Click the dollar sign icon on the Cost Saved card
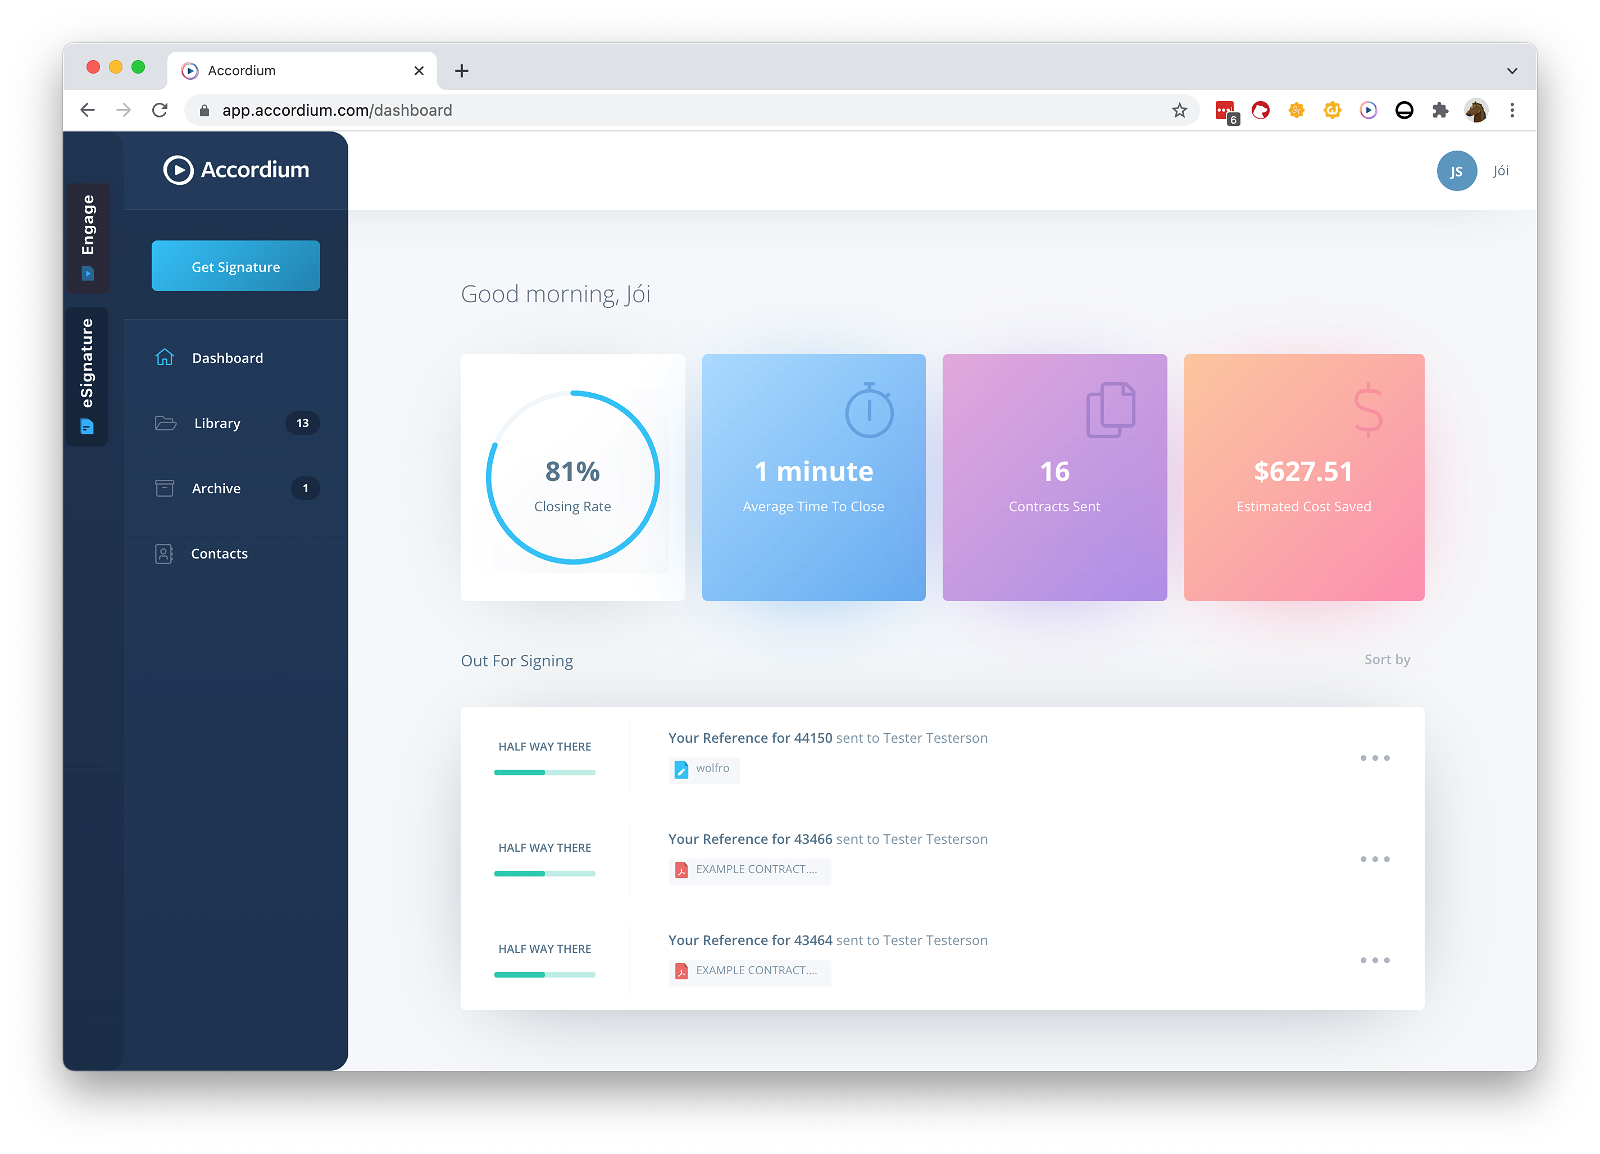The height and width of the screenshot is (1154, 1600). coord(1368,410)
